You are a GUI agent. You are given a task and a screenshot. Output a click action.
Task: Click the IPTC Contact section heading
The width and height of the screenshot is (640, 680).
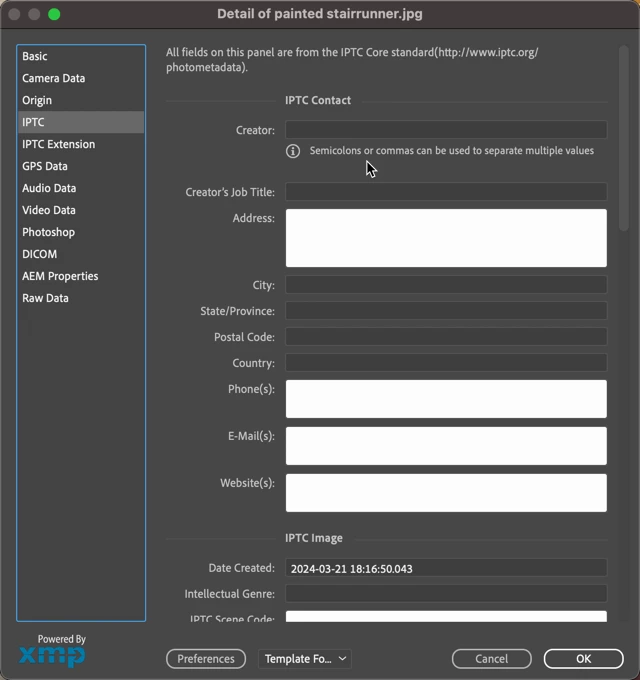pos(318,100)
